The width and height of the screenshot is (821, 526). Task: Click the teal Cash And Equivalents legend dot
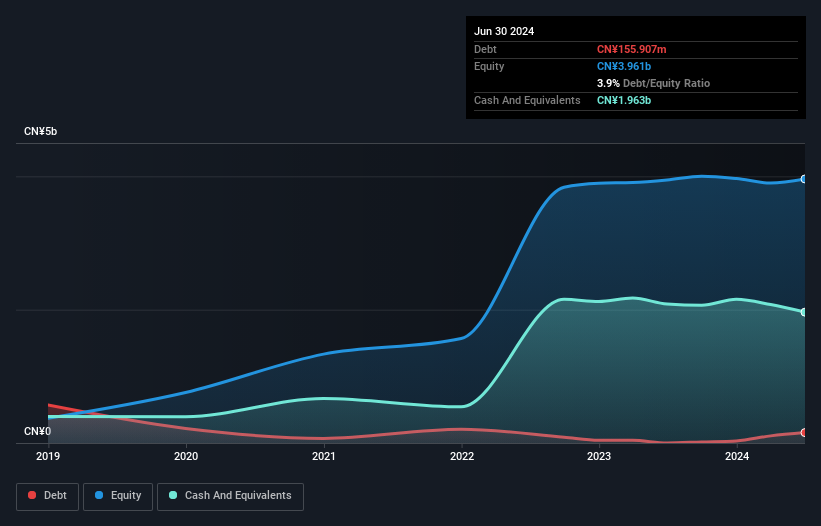tap(173, 495)
